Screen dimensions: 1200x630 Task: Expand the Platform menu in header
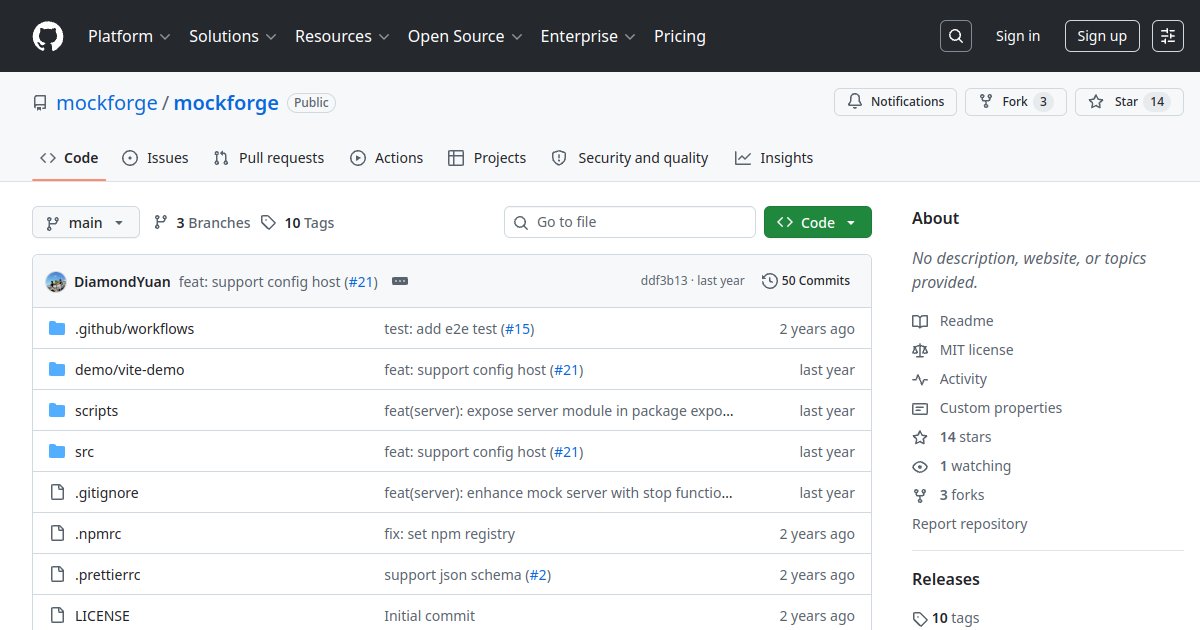(x=129, y=36)
